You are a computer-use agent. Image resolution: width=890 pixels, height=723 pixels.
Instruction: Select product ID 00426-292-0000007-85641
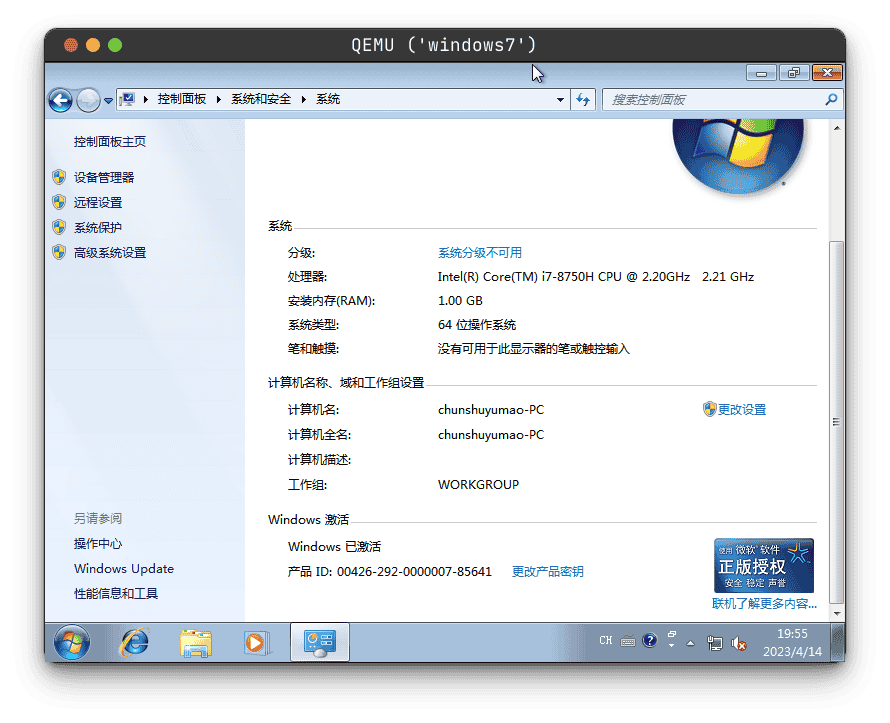[414, 571]
